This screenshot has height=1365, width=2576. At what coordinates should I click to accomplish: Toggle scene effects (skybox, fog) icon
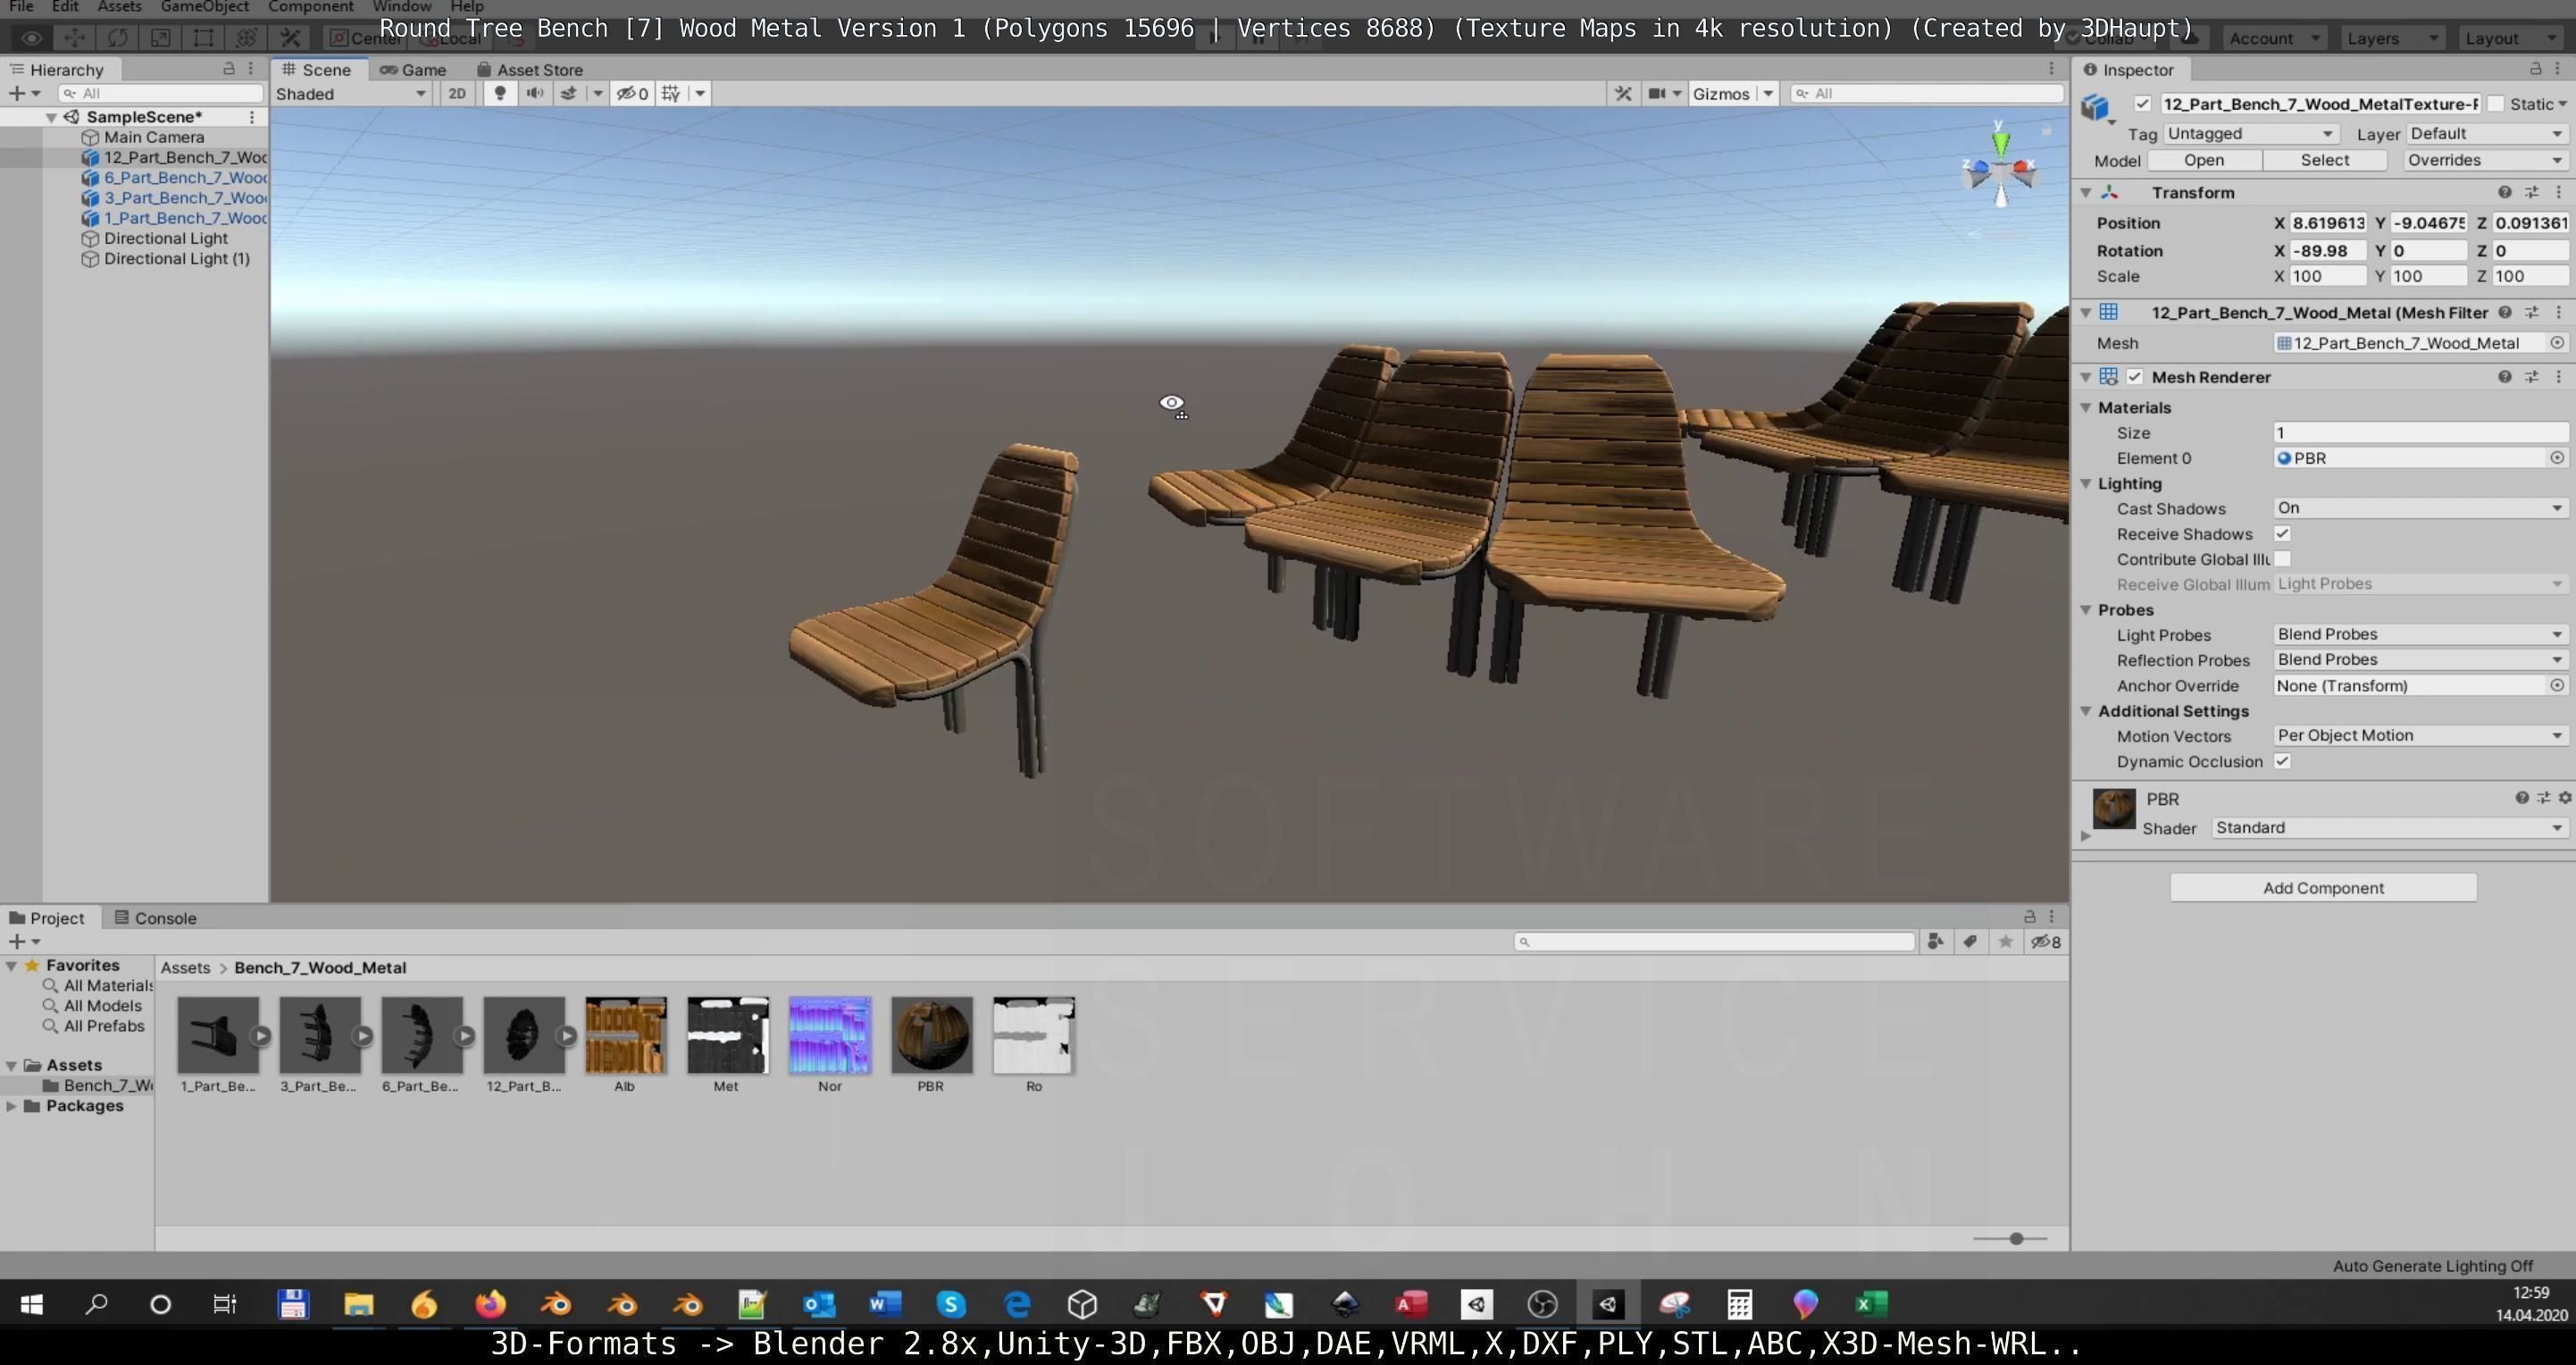[x=569, y=93]
